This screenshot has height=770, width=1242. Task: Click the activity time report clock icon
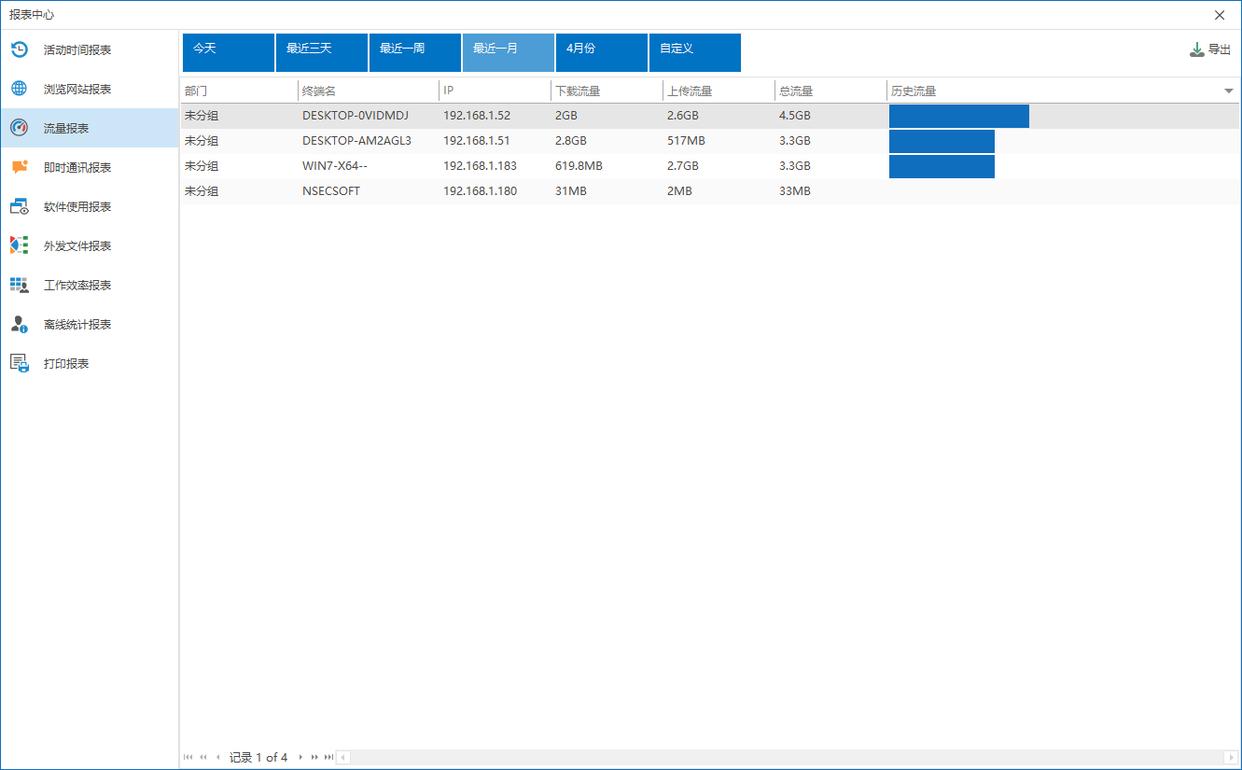[19, 50]
